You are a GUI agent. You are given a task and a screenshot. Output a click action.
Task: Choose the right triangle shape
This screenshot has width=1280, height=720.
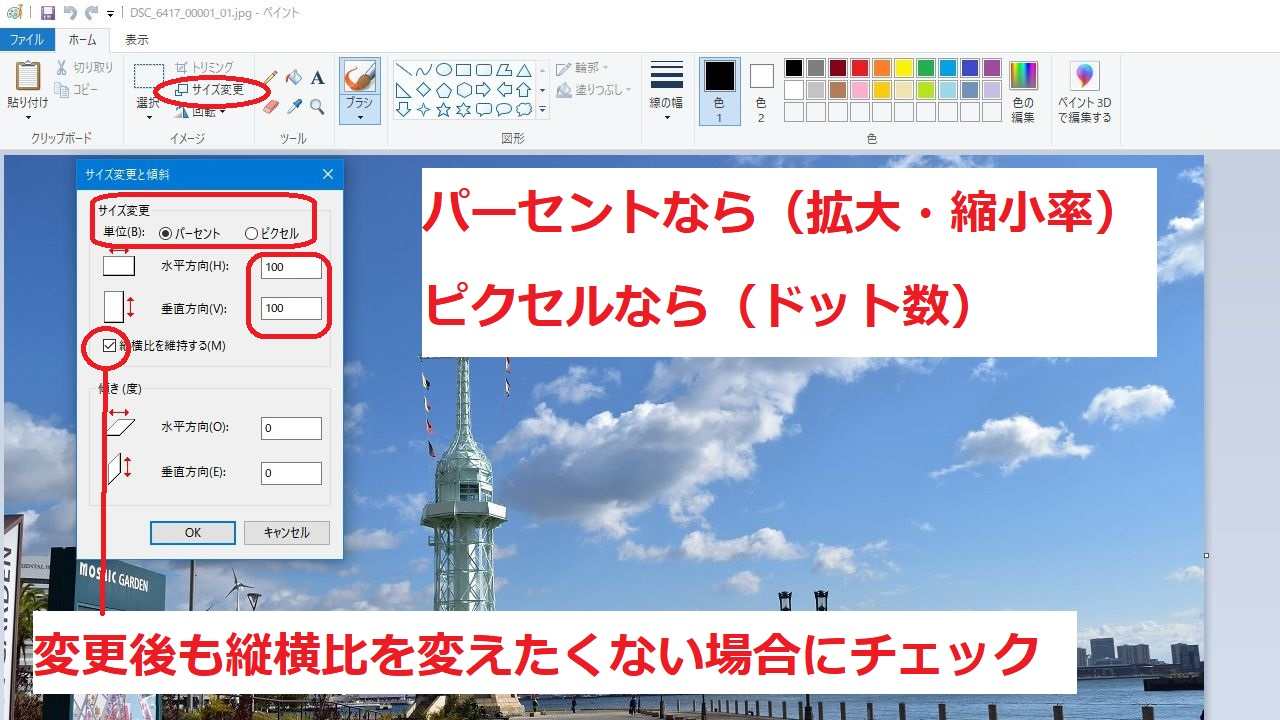click(403, 90)
